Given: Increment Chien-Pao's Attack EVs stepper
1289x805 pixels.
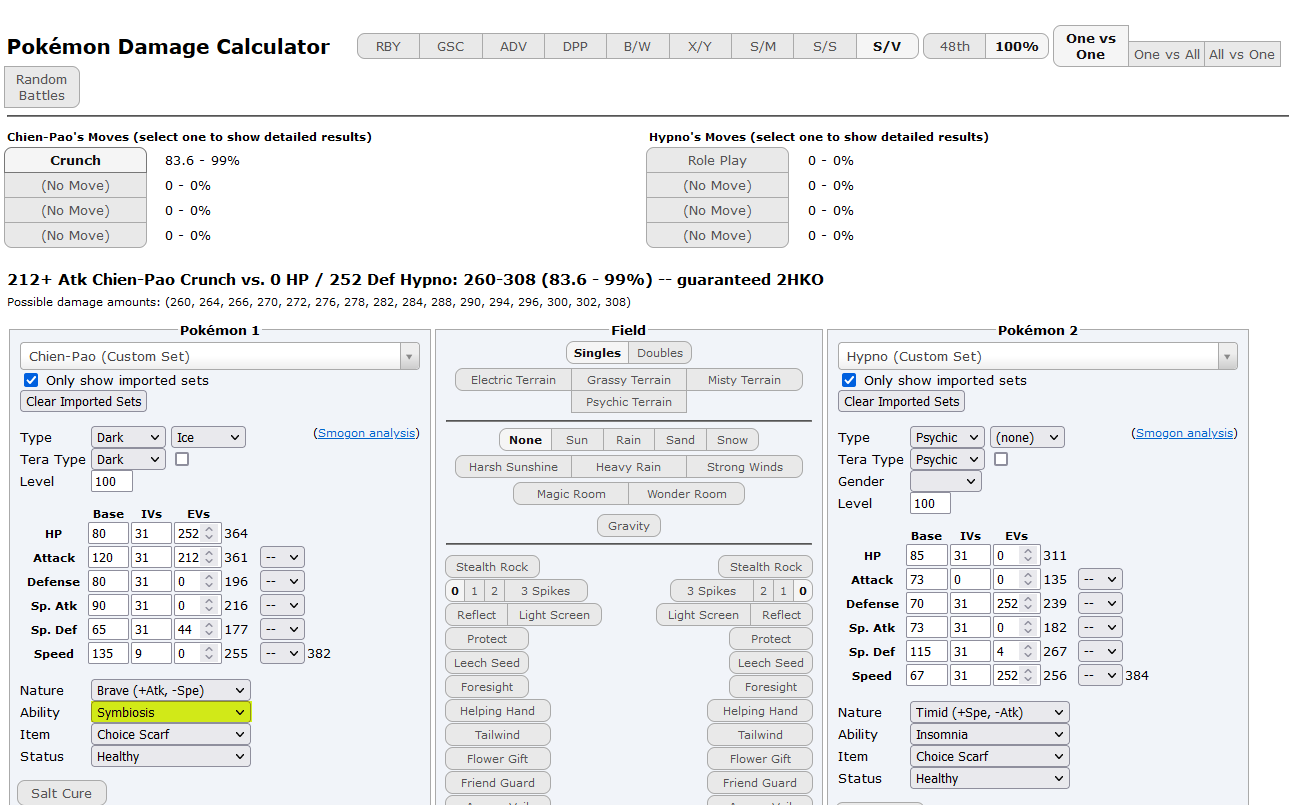Looking at the screenshot, I should pyautogui.click(x=209, y=553).
